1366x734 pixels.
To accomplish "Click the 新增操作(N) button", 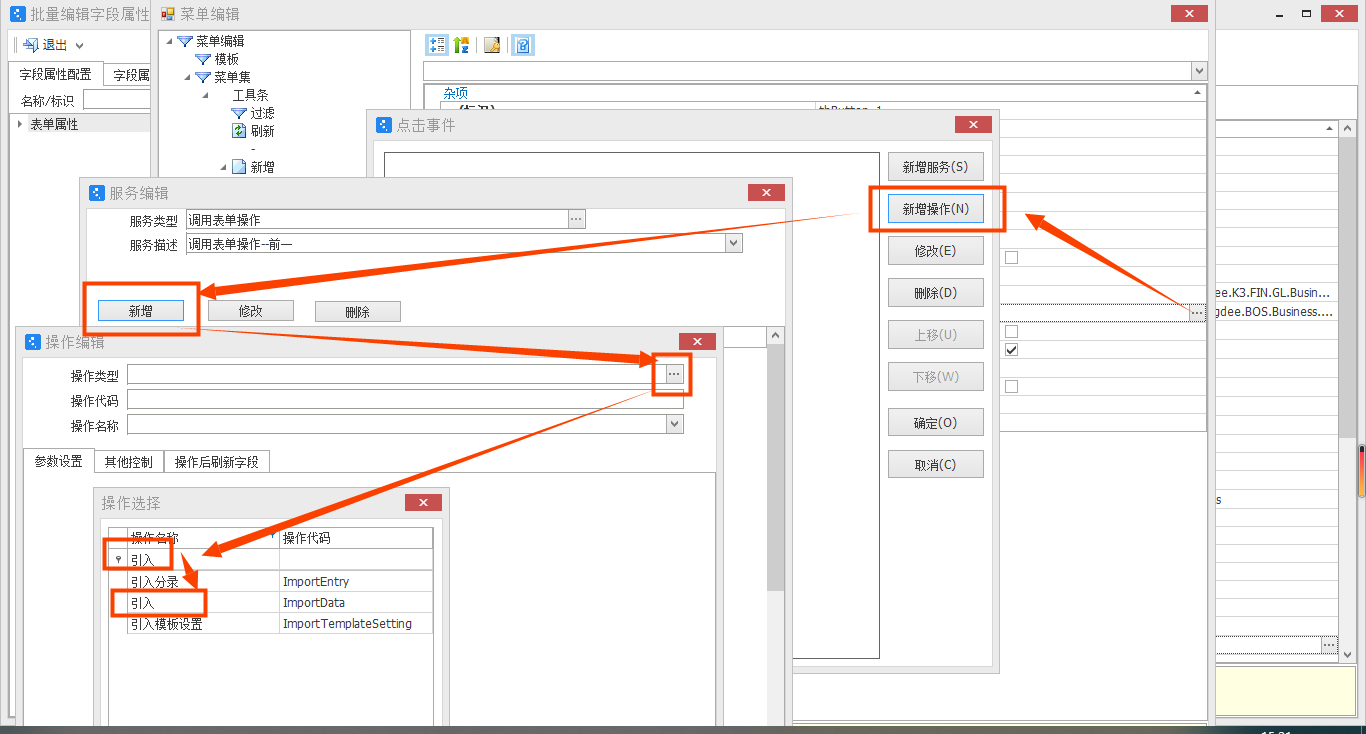I will coord(935,209).
